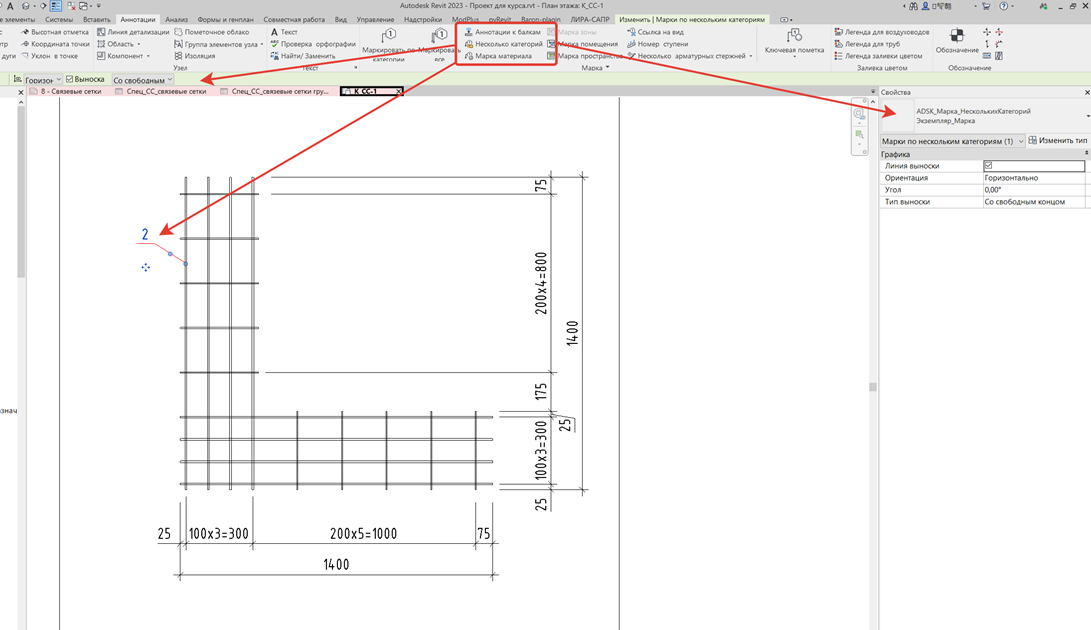
Task: Toggle Линия выноски checkbox in properties
Action: point(988,166)
